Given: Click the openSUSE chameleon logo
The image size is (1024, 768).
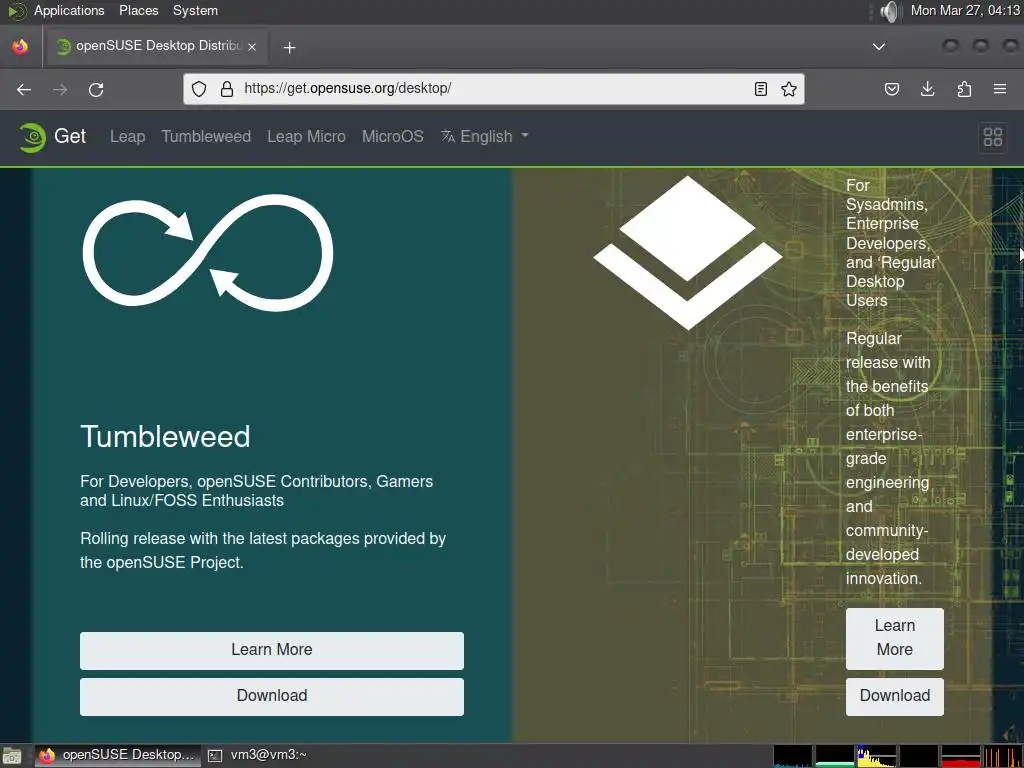Looking at the screenshot, I should (32, 137).
